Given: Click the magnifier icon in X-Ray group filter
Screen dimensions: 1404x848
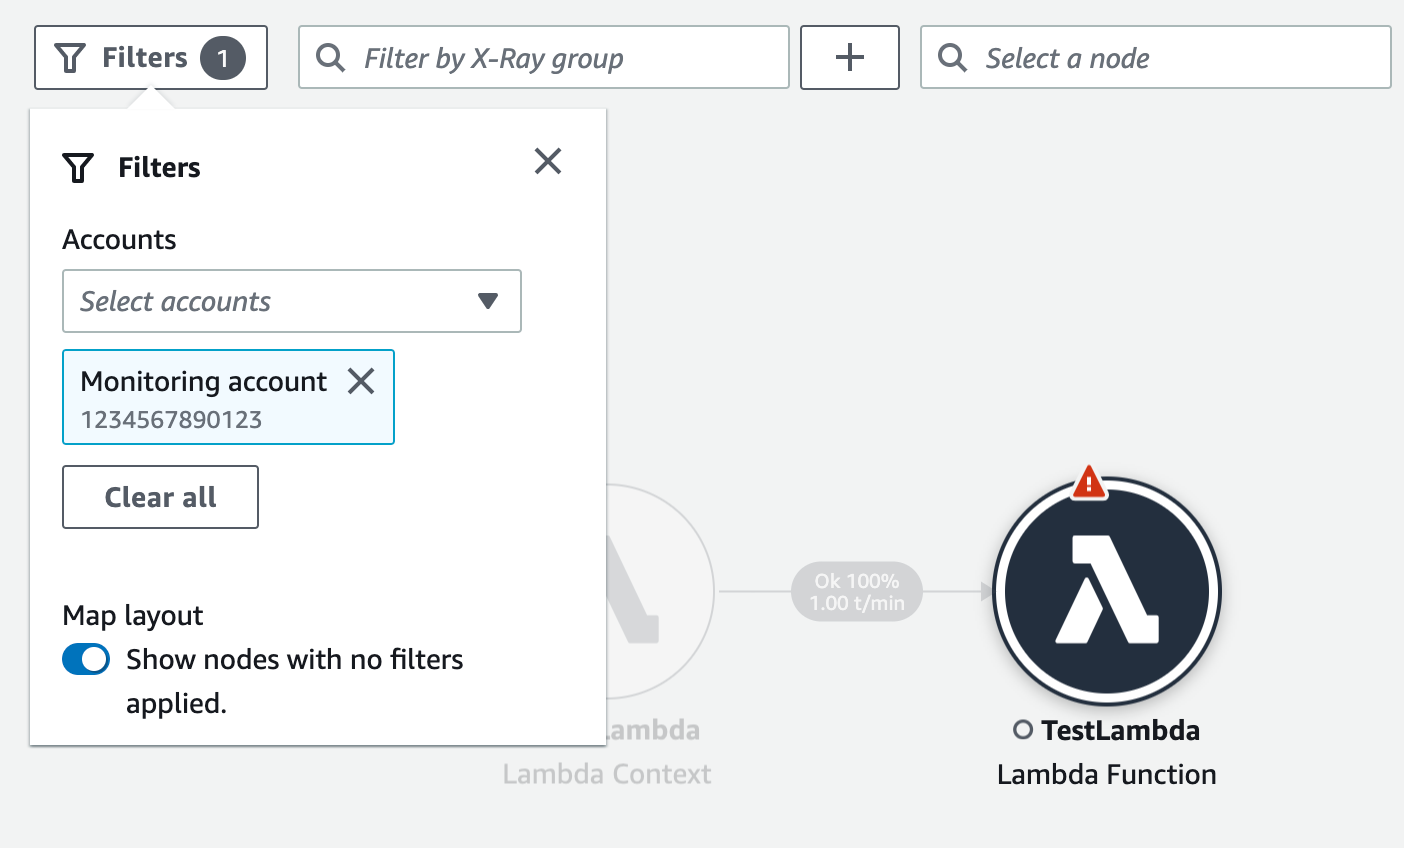Looking at the screenshot, I should [x=330, y=58].
